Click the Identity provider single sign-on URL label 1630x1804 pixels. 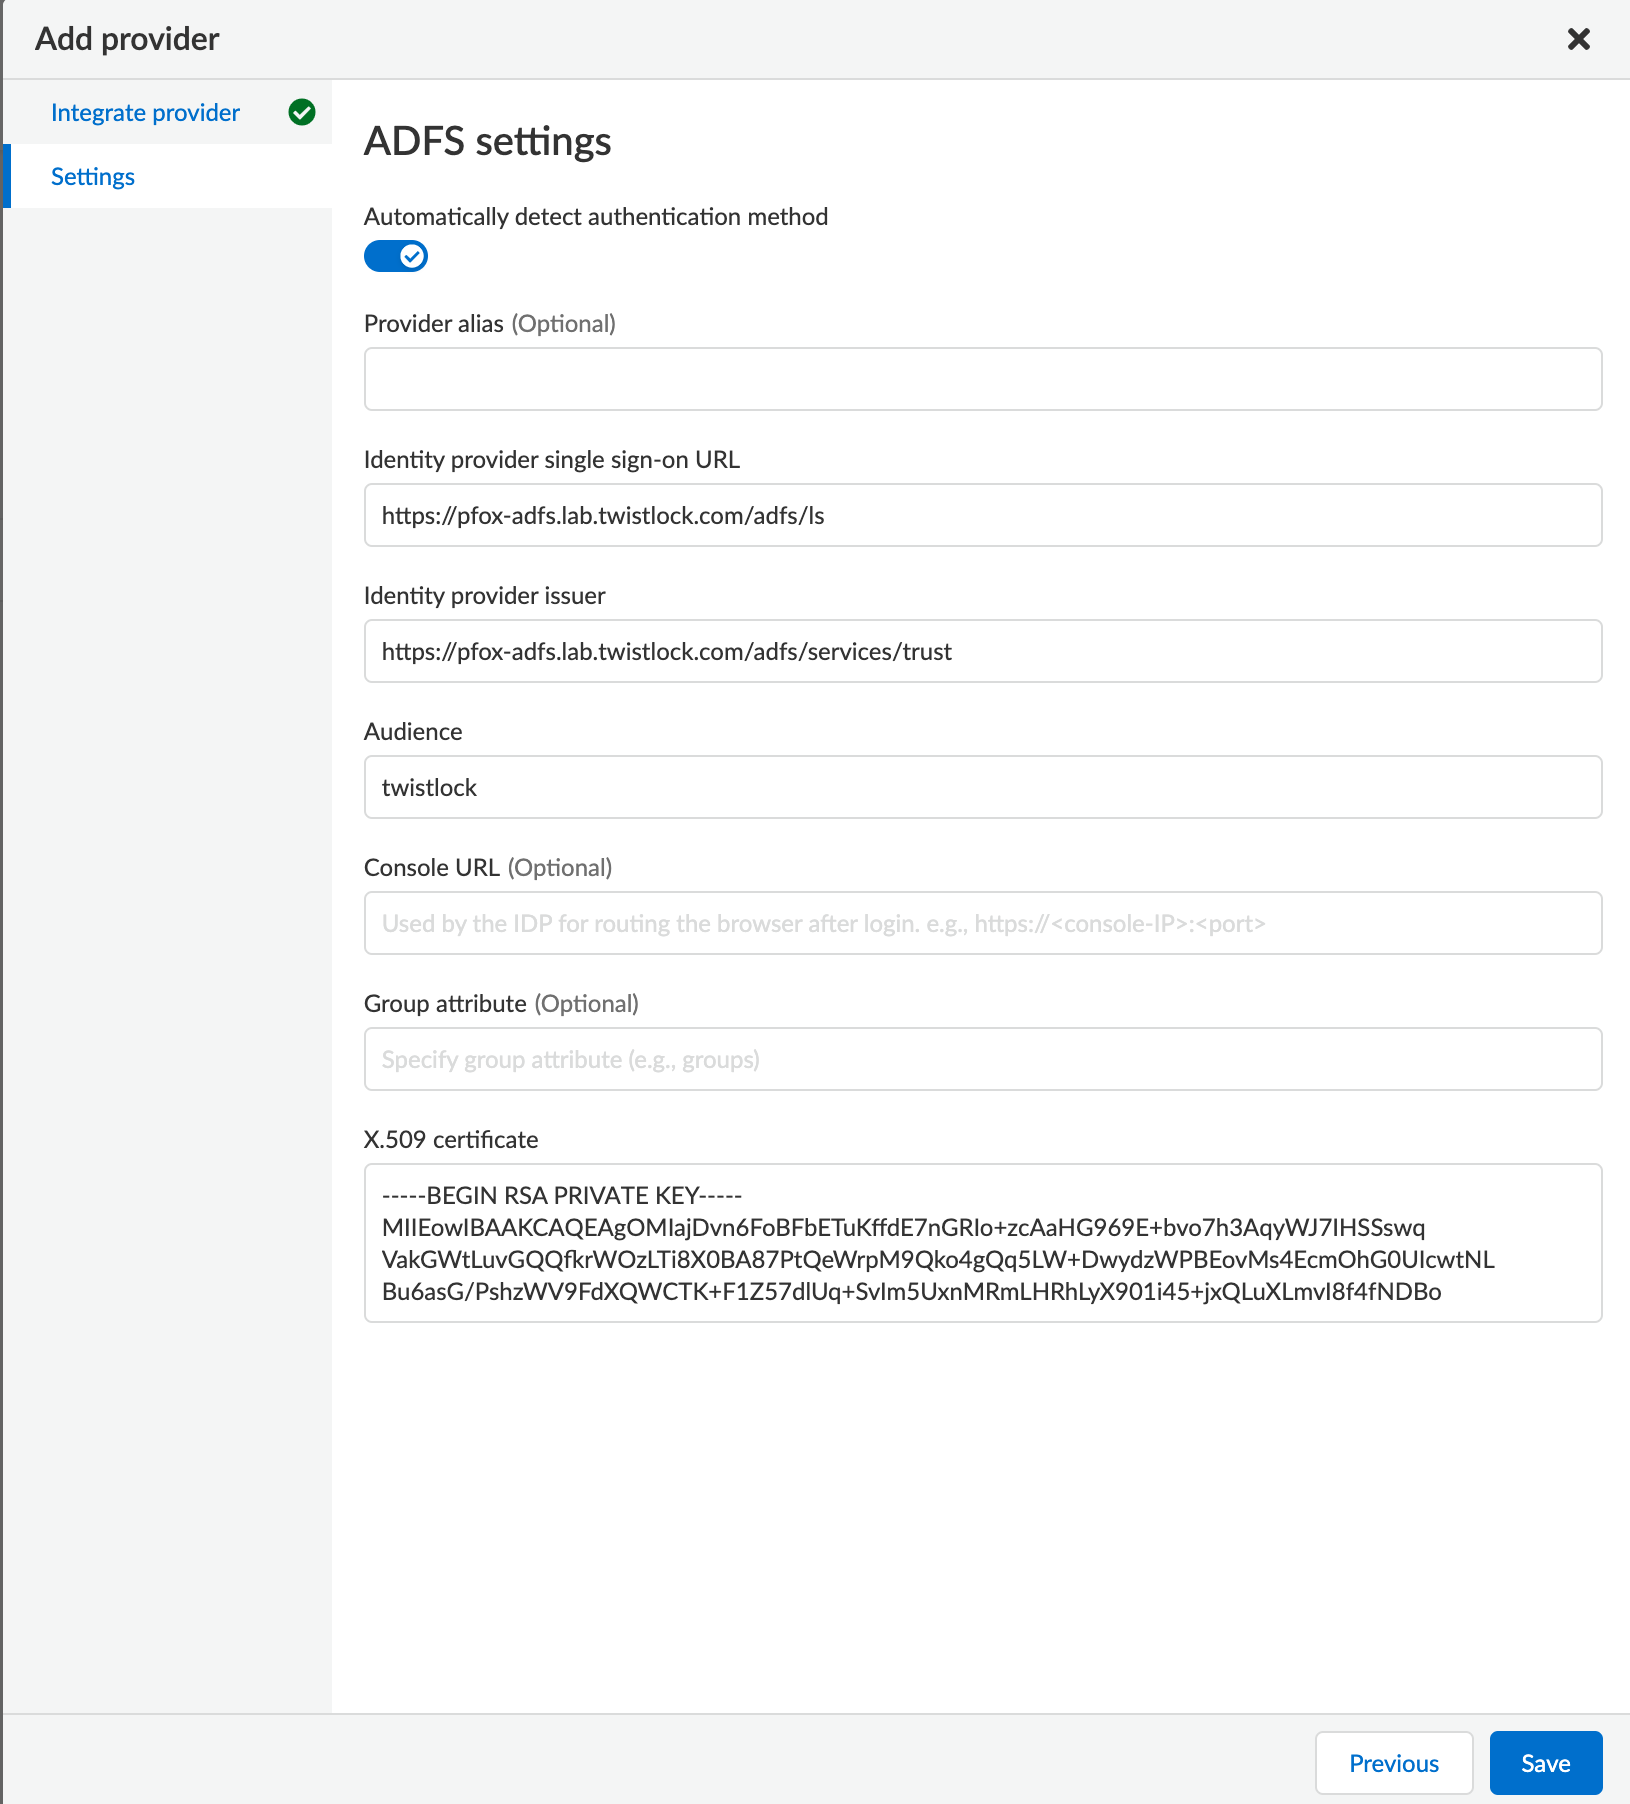(552, 459)
